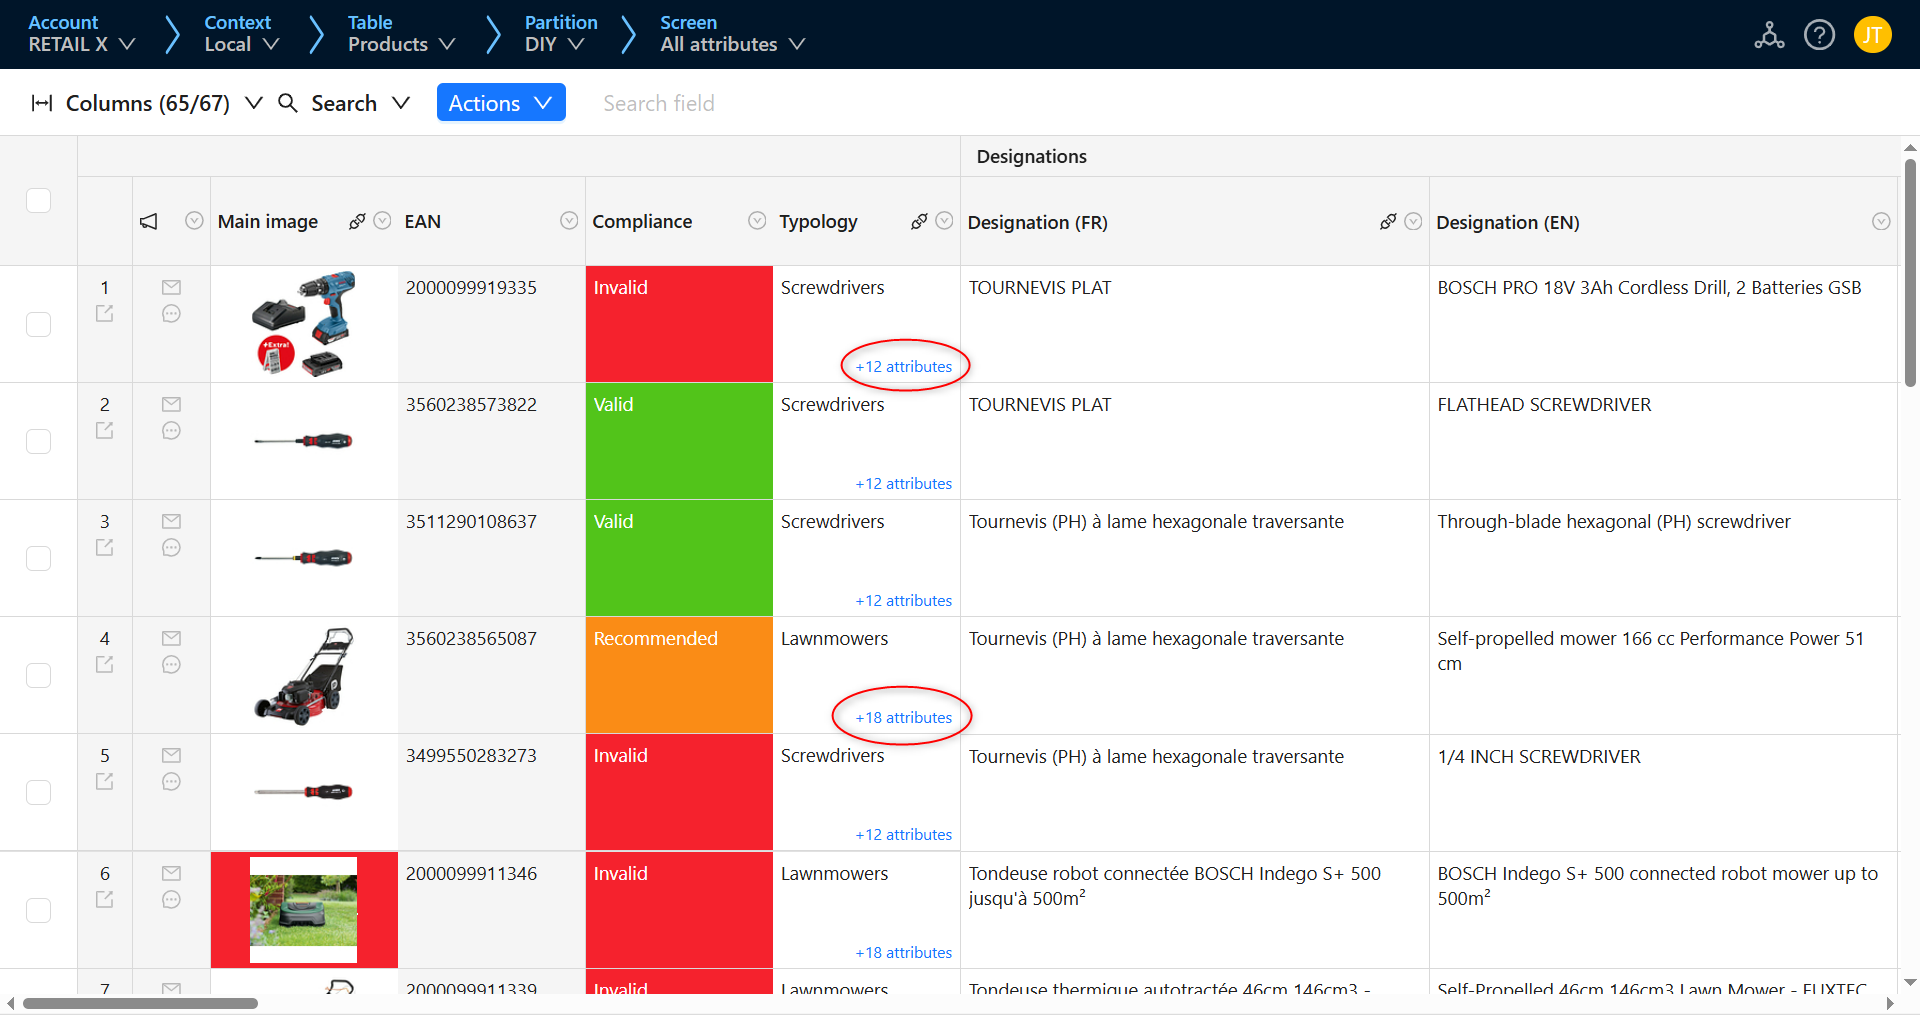Click the megaphone icon in column header
This screenshot has height=1015, width=1920.
click(x=149, y=222)
